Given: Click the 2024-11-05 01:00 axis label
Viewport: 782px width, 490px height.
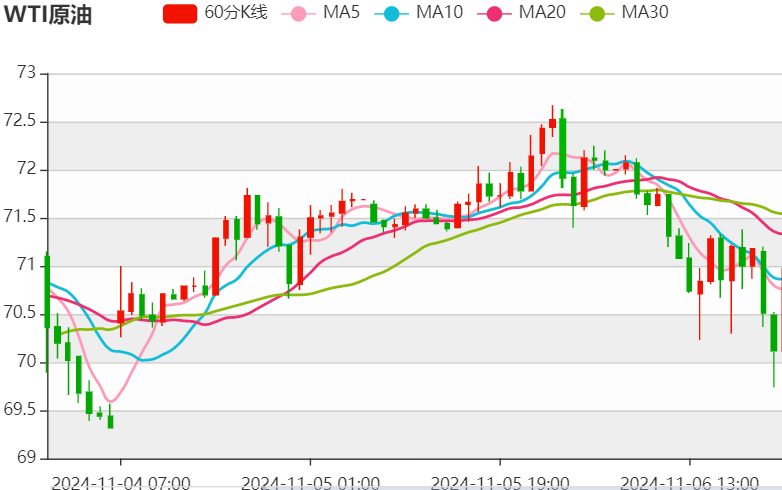Looking at the screenshot, I should 310,483.
